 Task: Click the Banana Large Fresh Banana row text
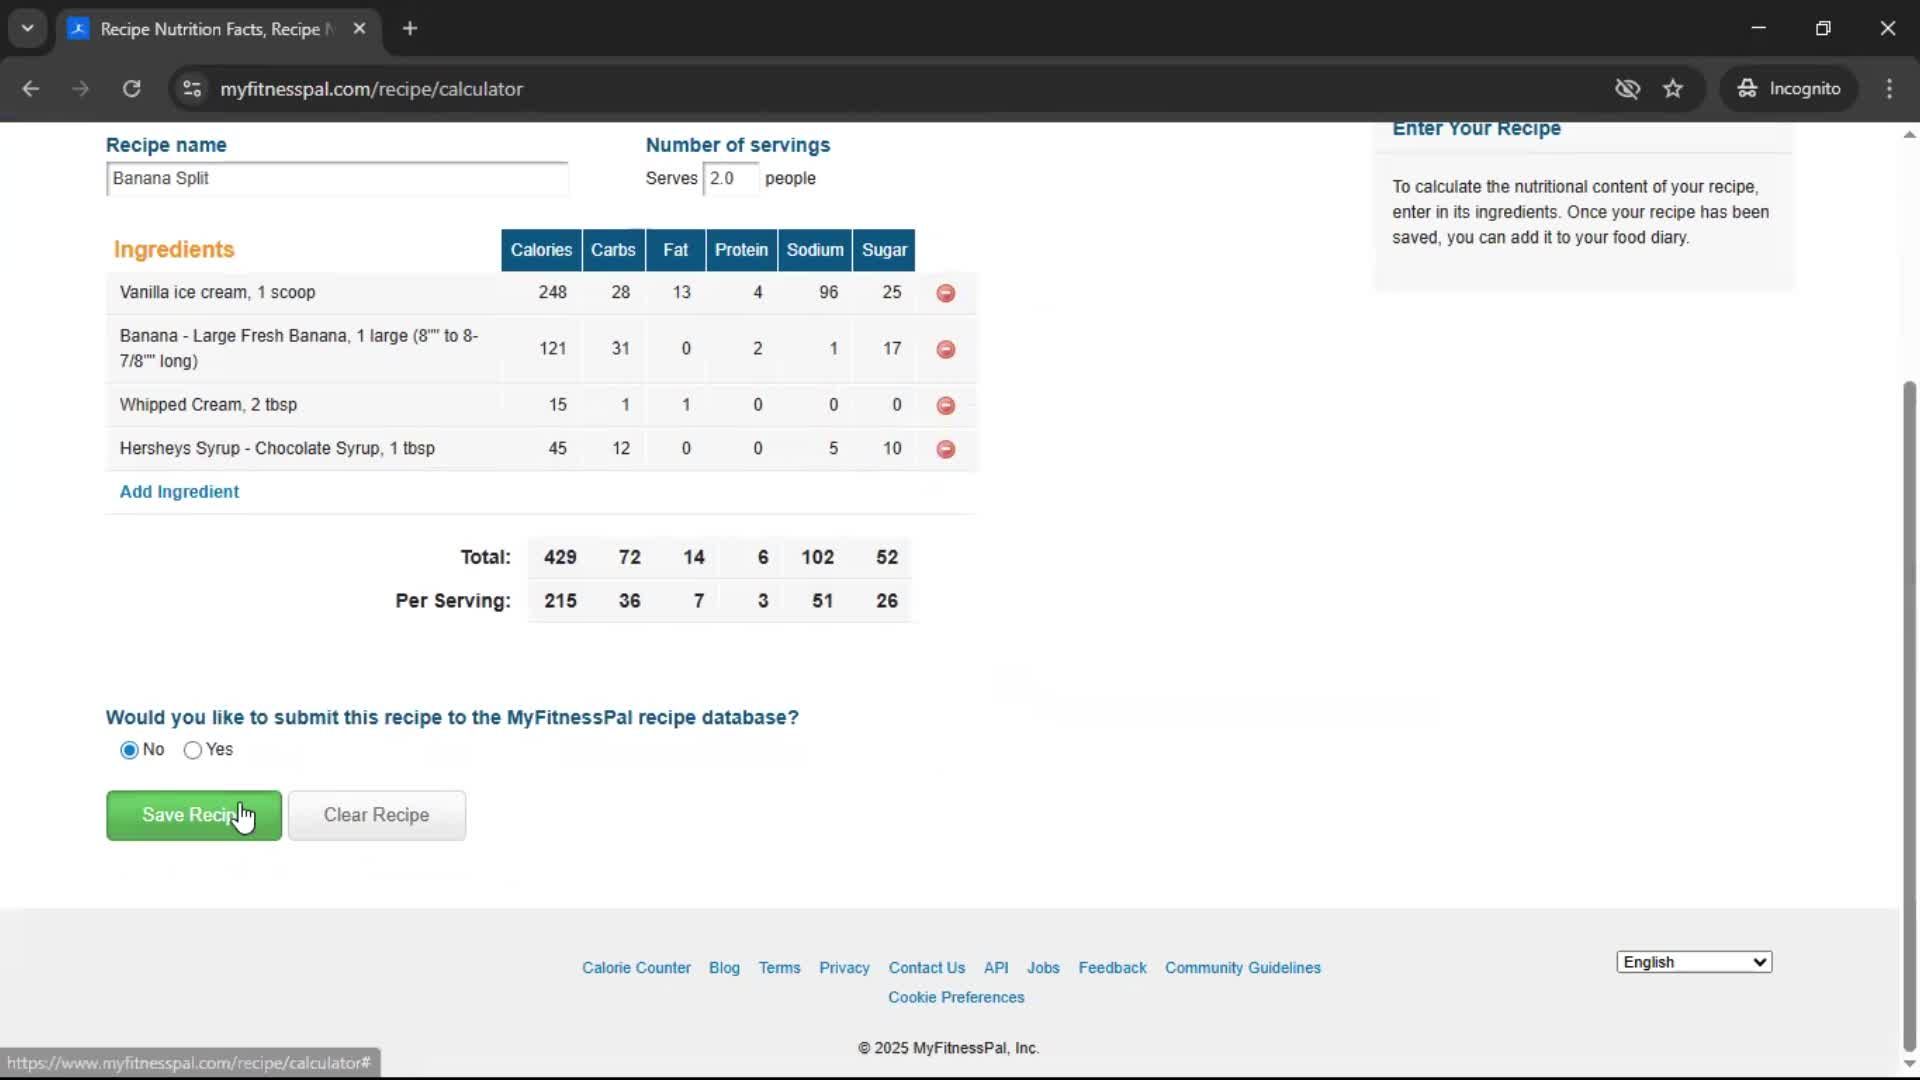click(x=299, y=349)
